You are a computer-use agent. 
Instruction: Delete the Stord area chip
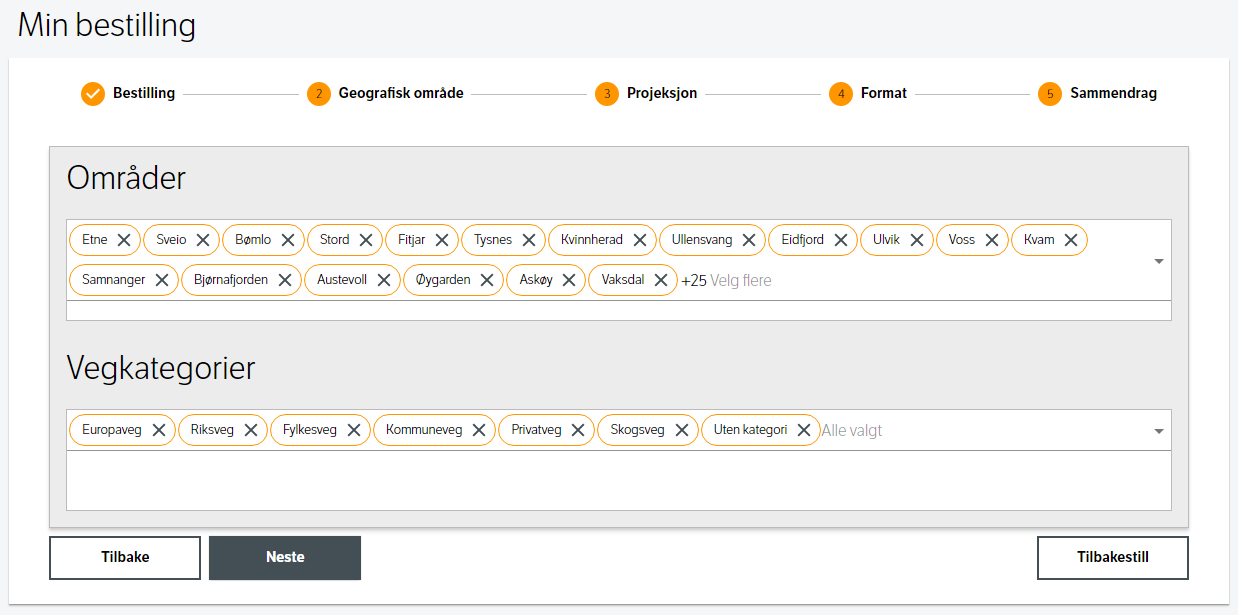pyautogui.click(x=365, y=240)
